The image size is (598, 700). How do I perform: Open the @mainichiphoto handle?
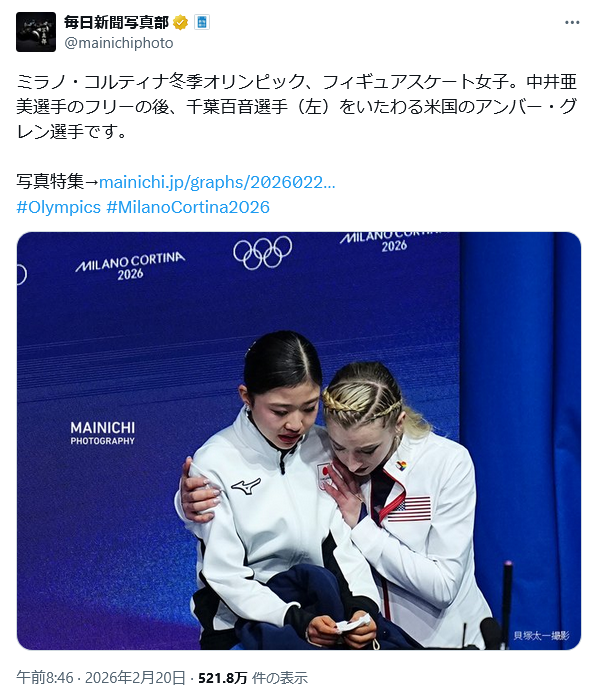[119, 43]
